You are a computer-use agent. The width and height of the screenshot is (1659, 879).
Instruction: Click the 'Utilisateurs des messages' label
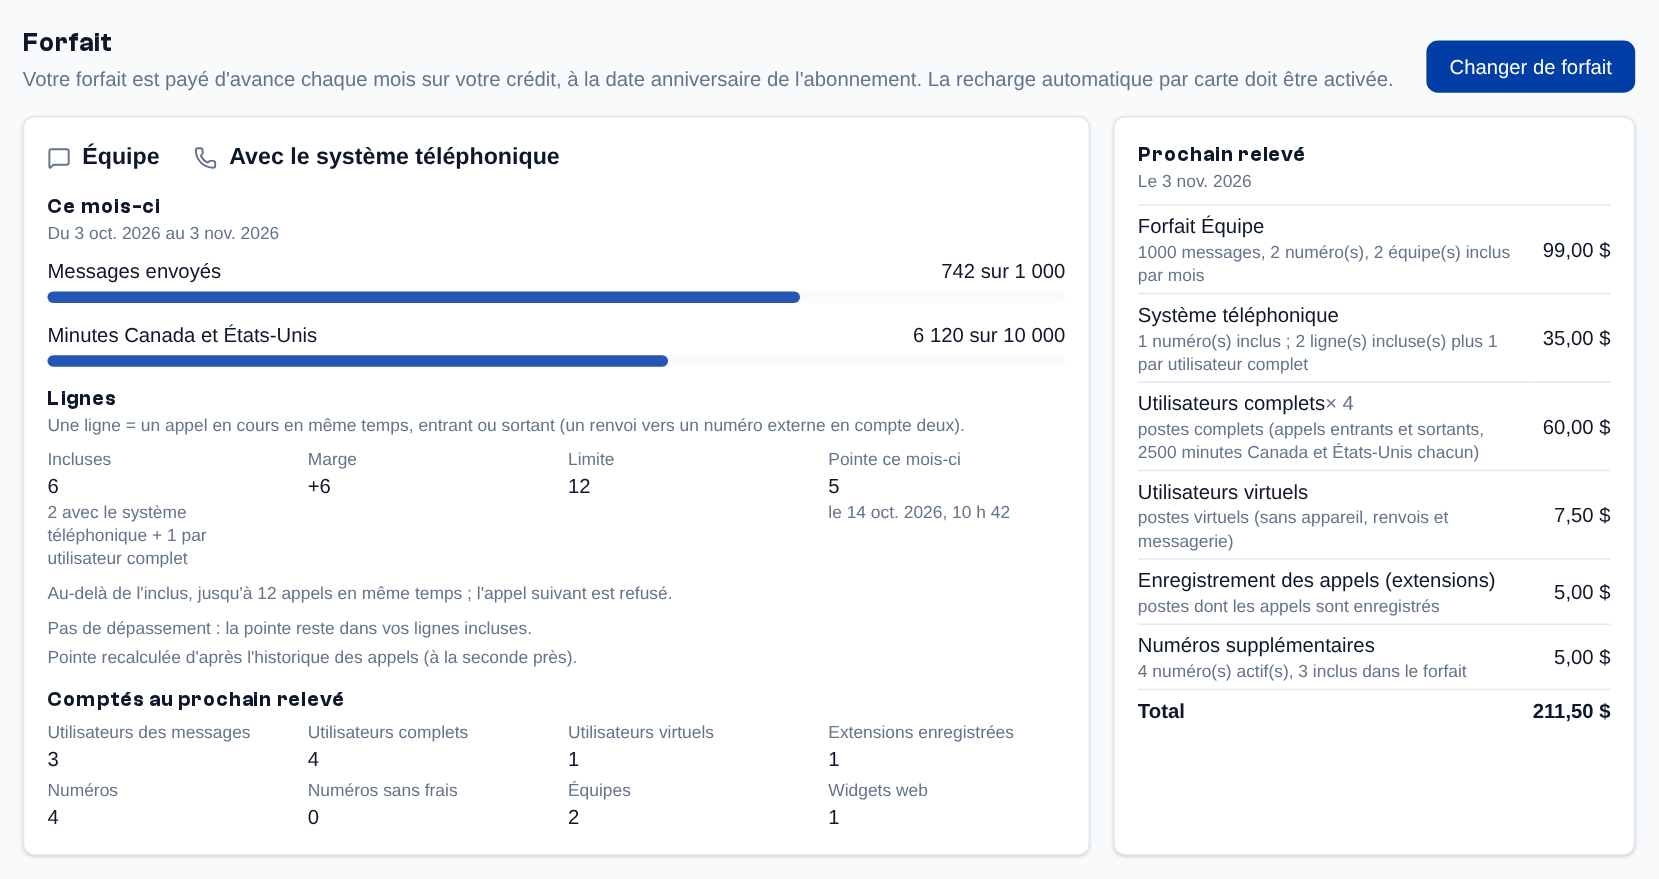(149, 732)
